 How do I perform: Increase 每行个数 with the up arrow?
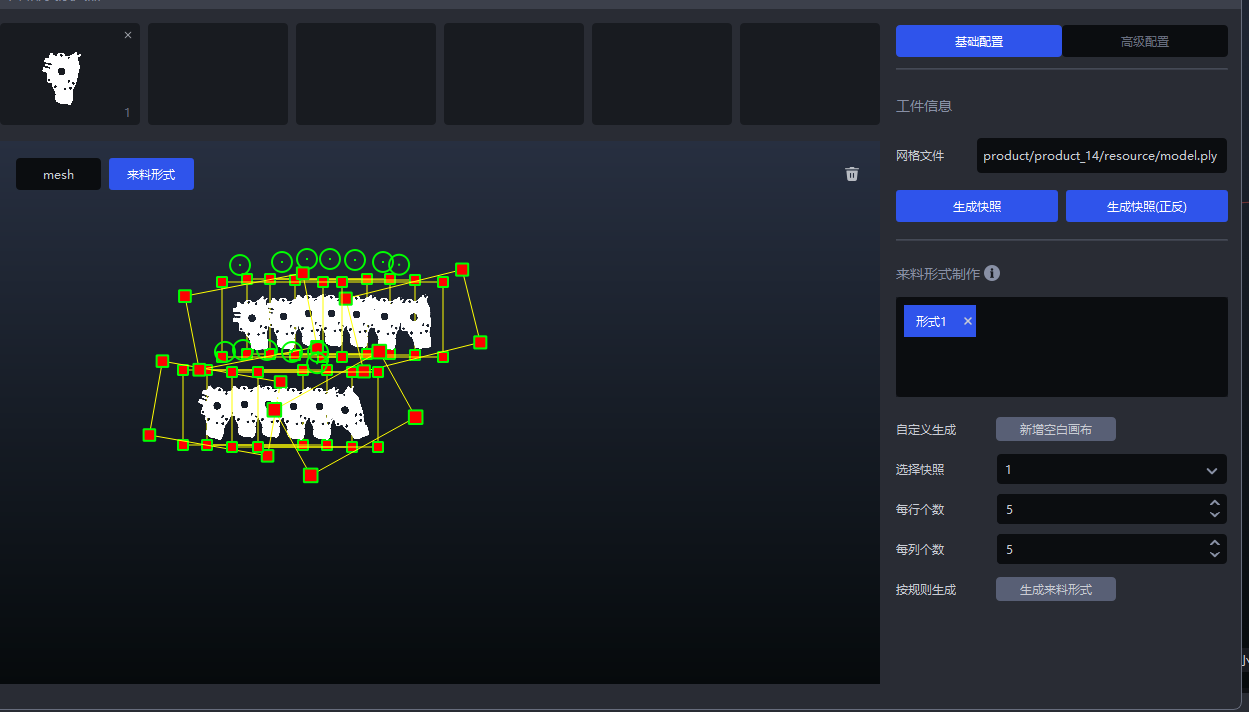[1214, 504]
